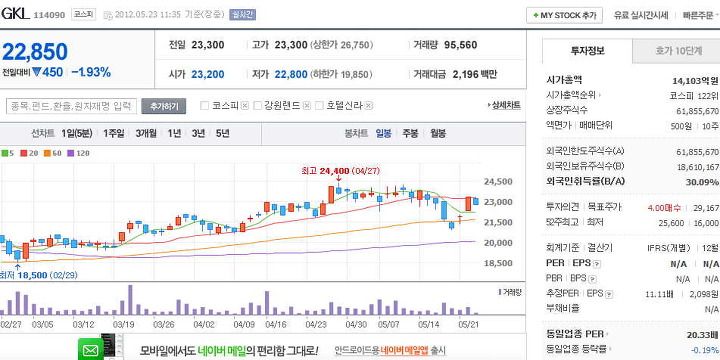This screenshot has height=360, width=720.
Task: Select the 5년 line chart period
Action: 222,134
